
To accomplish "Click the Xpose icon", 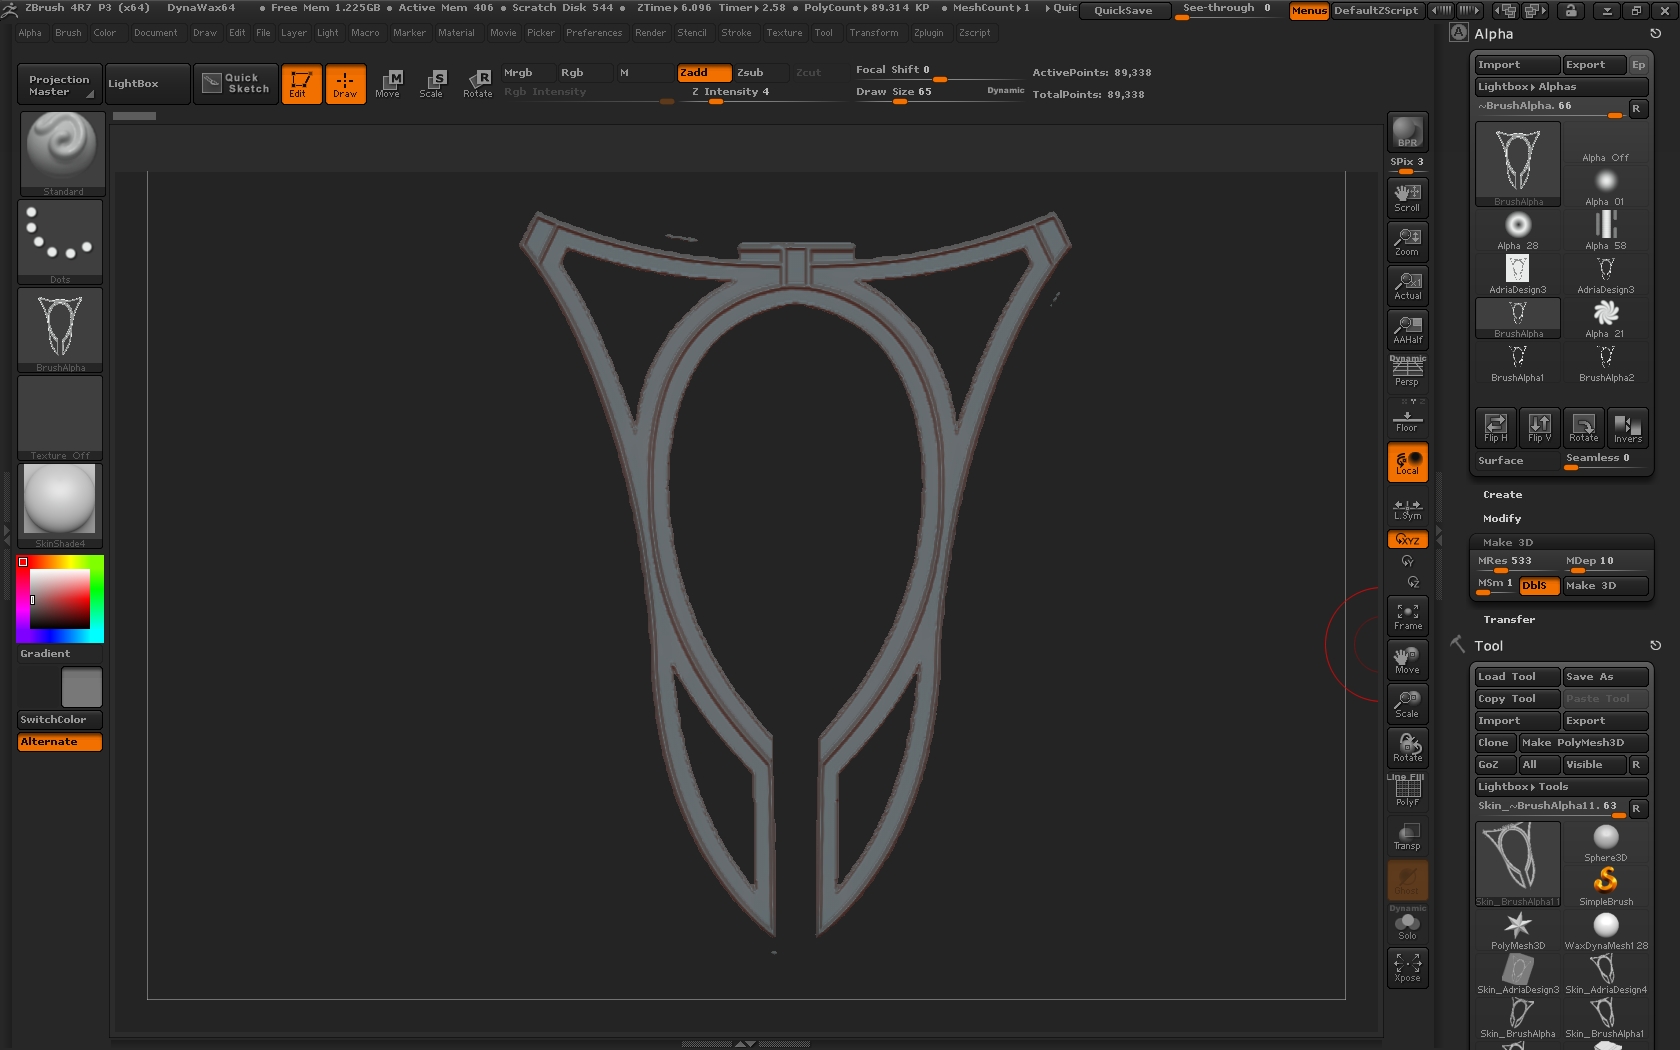I will point(1407,968).
